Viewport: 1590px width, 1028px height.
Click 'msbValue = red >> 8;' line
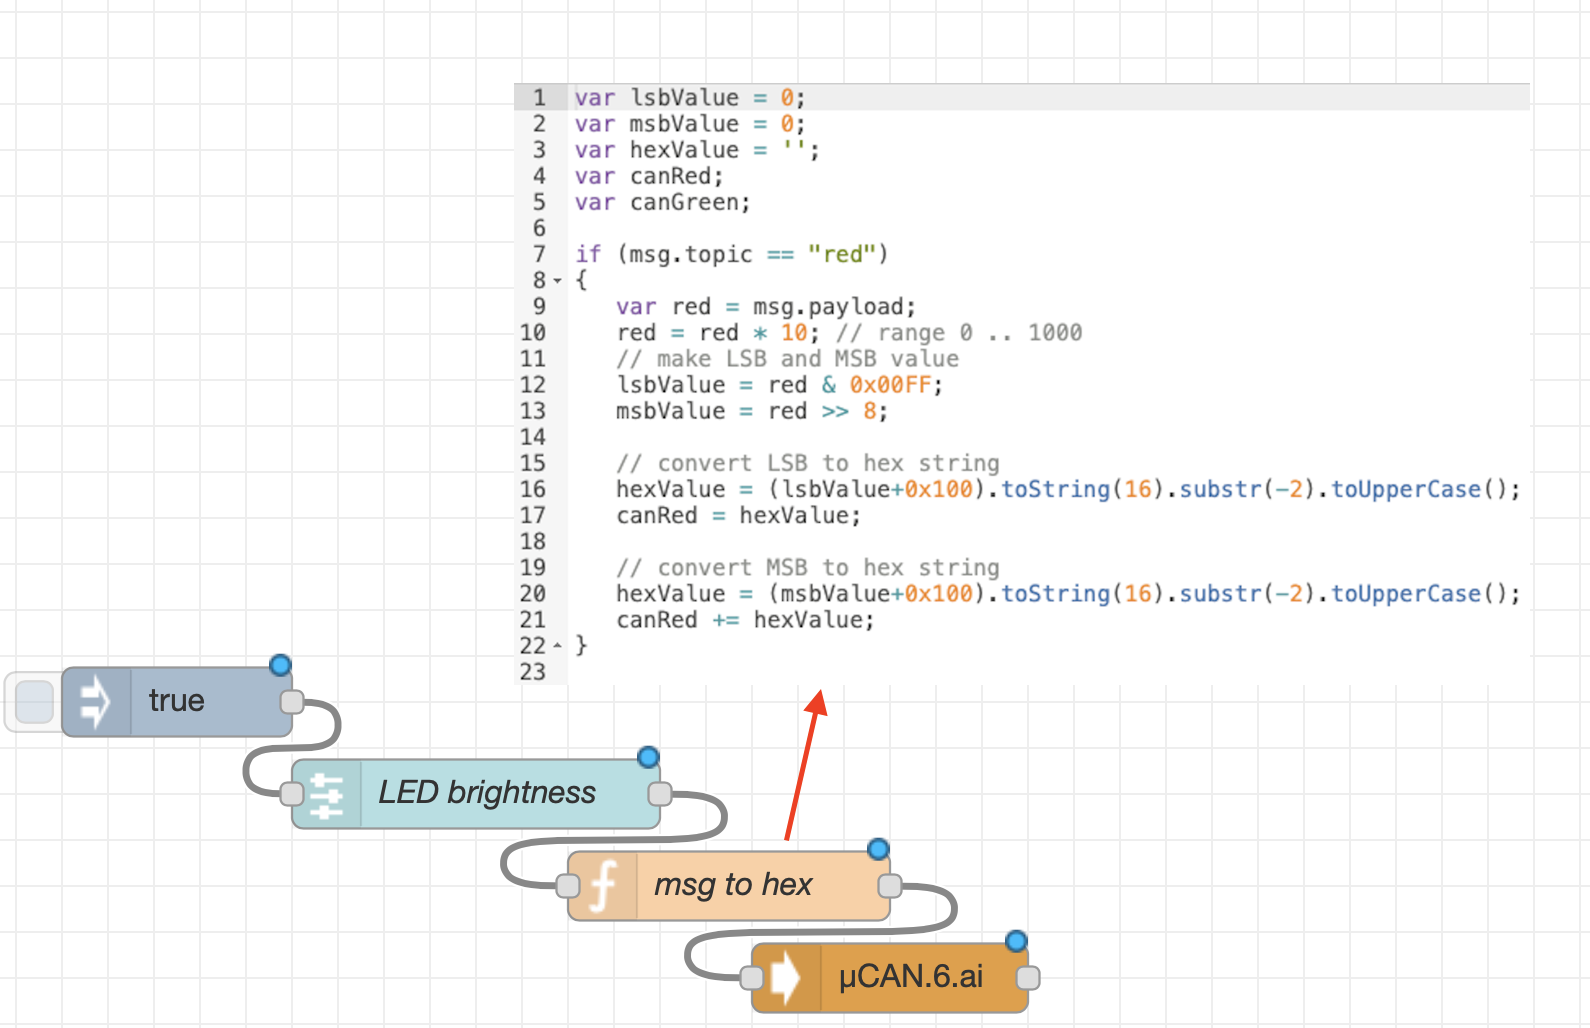751,411
